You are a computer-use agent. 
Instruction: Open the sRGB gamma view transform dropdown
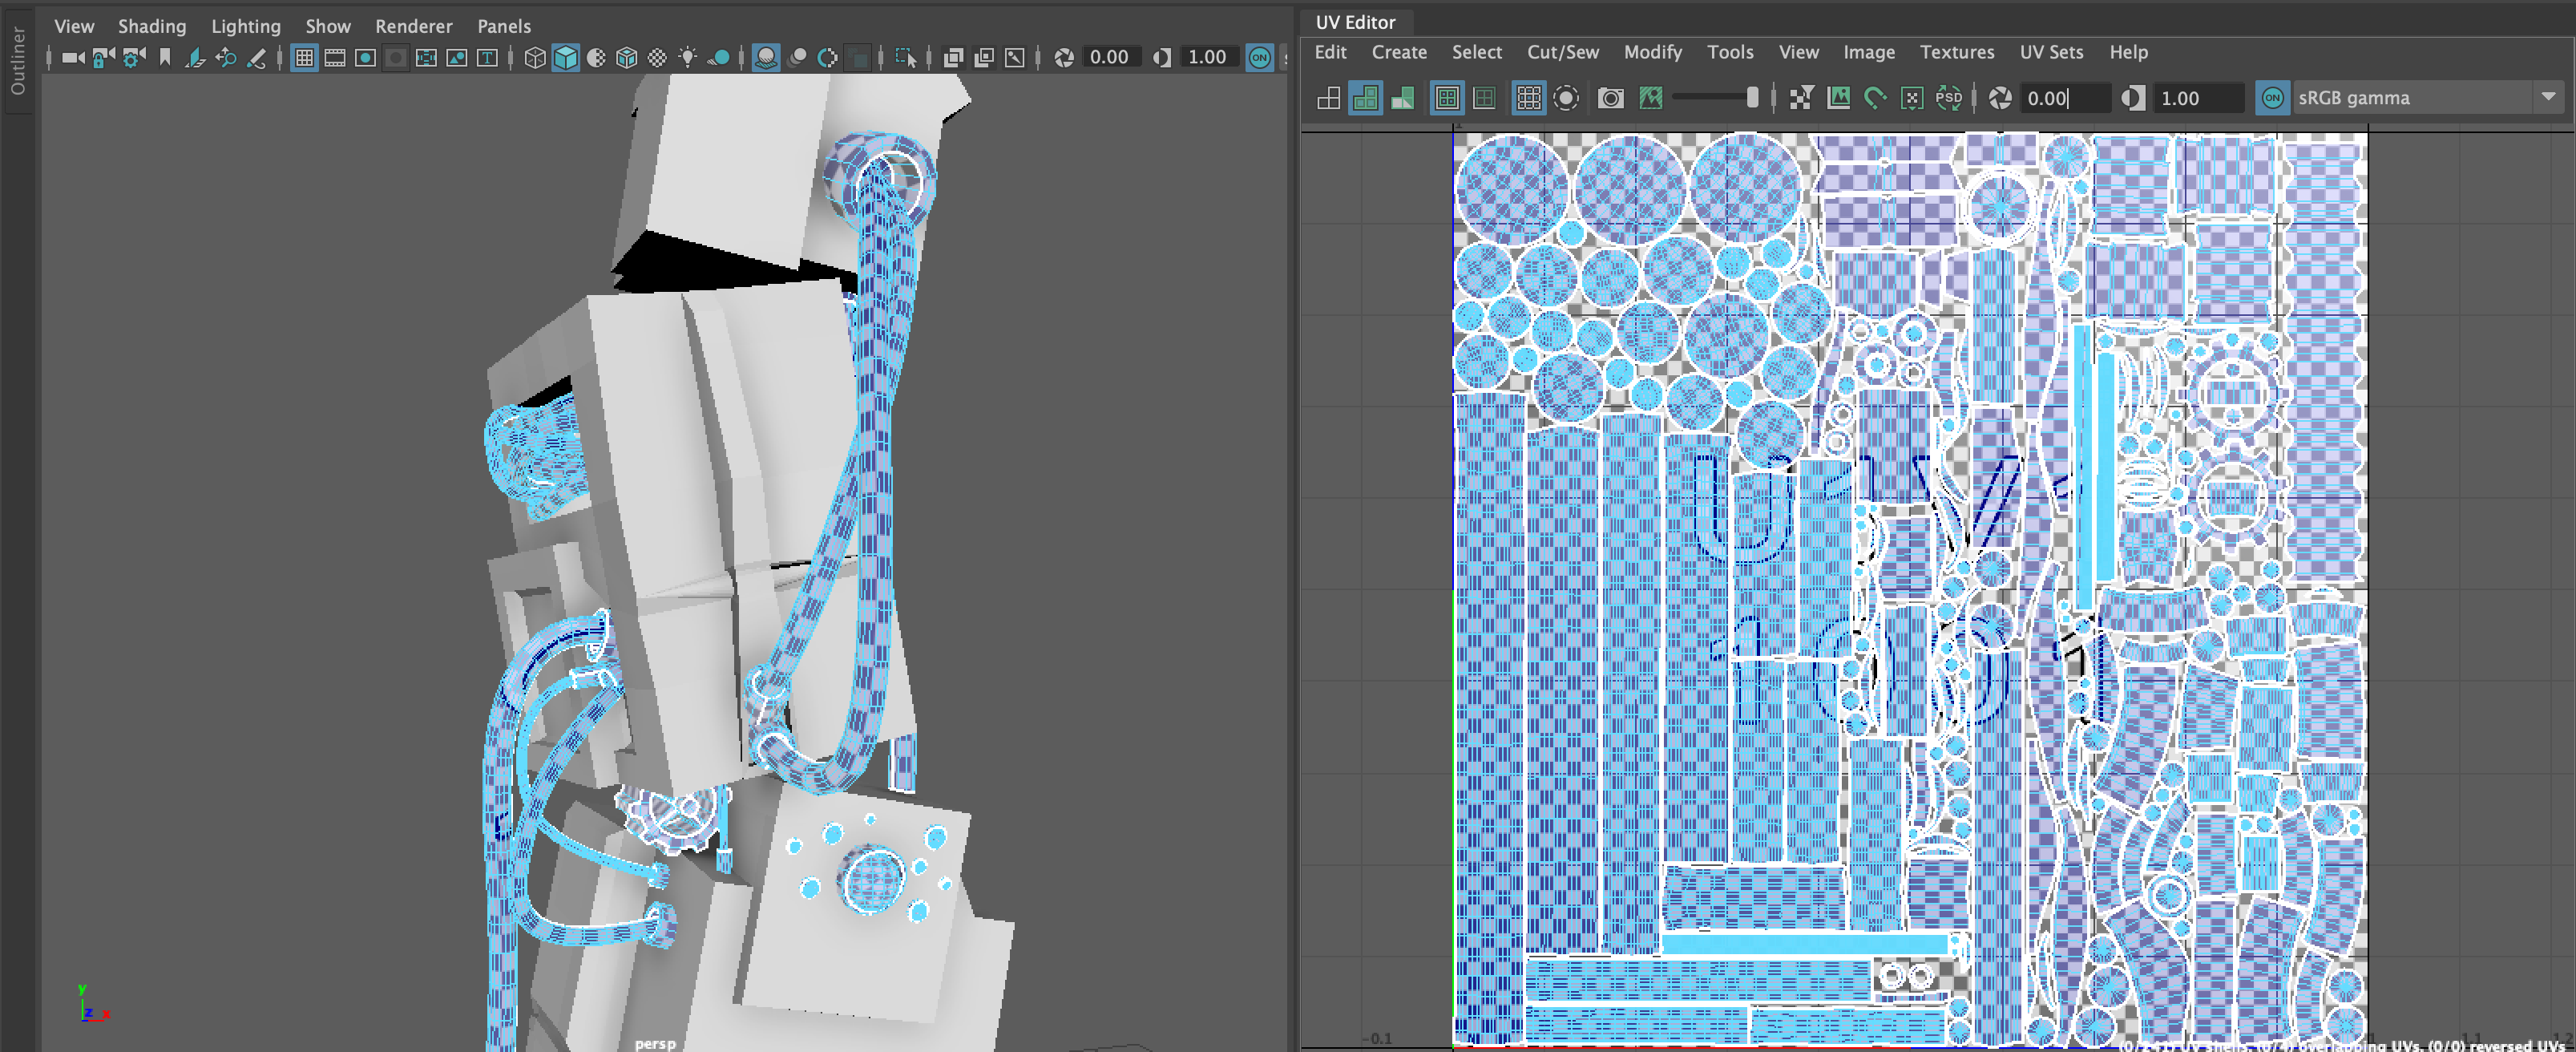(2548, 97)
